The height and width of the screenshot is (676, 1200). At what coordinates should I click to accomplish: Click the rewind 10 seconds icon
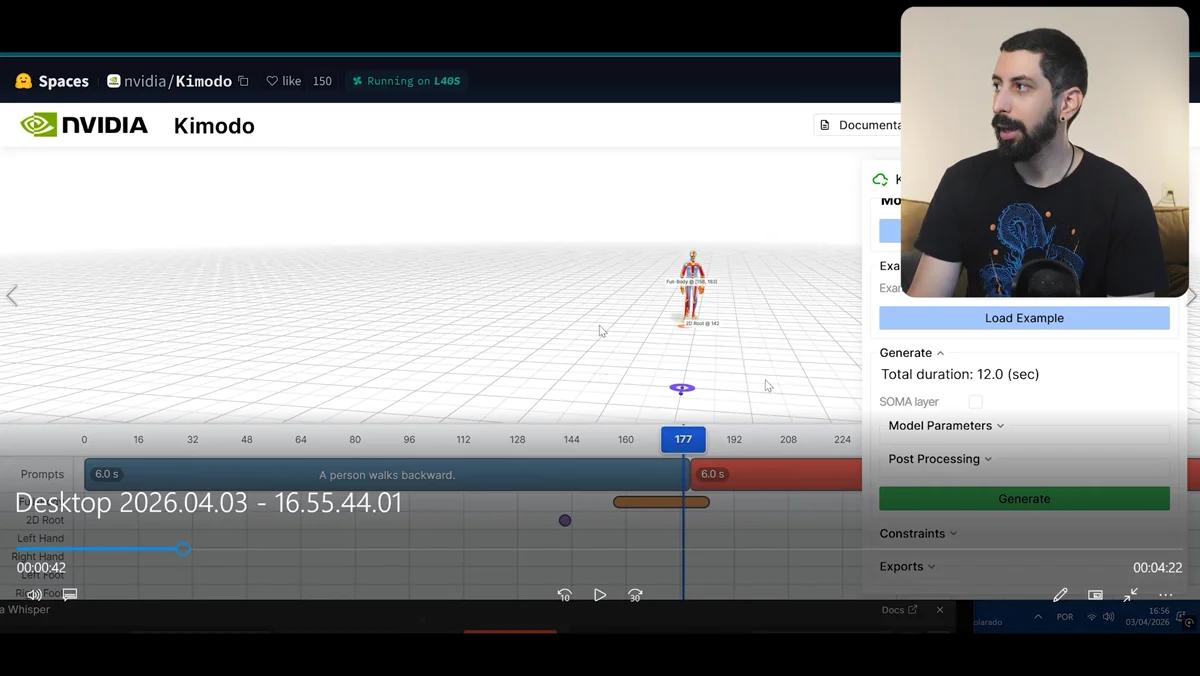[x=565, y=595]
